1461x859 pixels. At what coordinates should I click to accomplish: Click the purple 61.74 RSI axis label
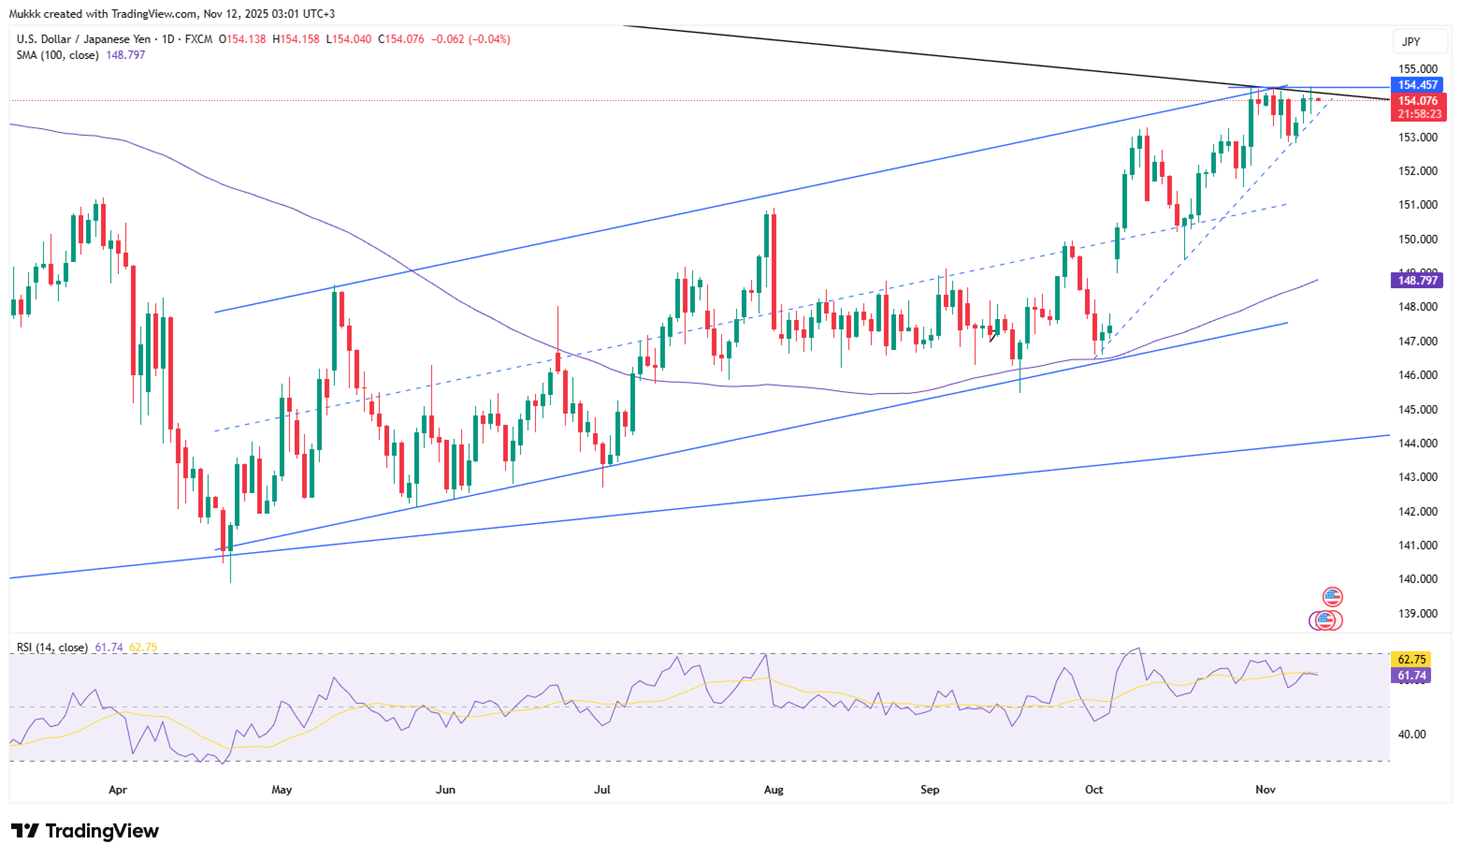1411,676
